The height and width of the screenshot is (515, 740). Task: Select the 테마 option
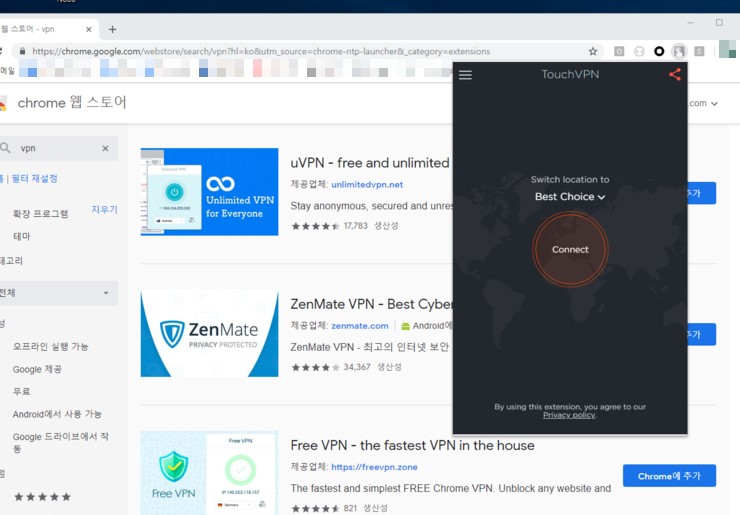click(22, 236)
